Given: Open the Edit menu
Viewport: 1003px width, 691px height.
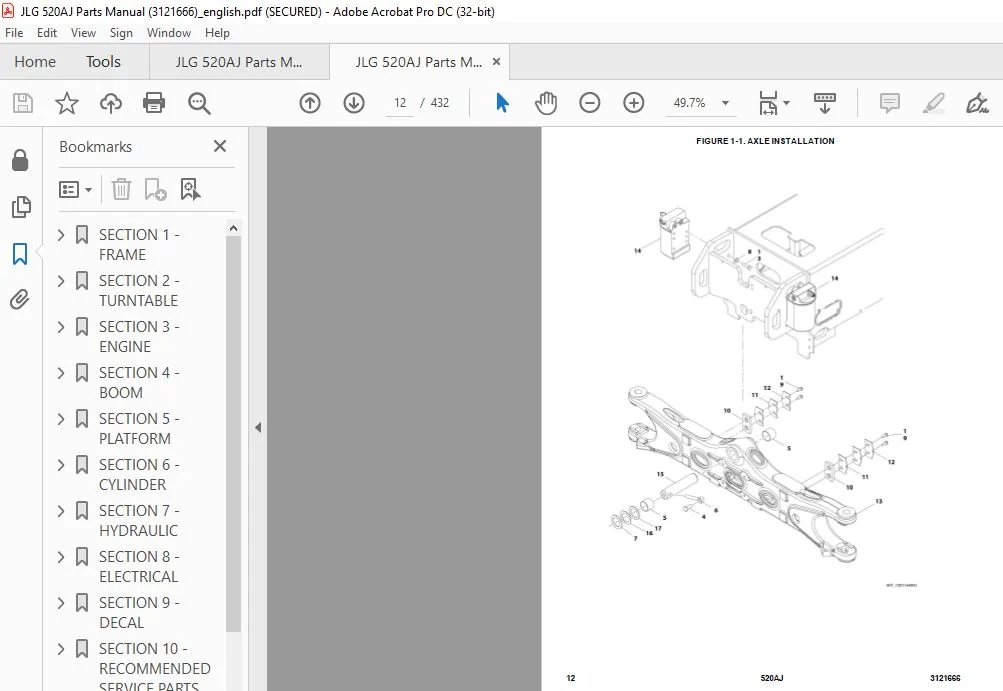Looking at the screenshot, I should 47,33.
